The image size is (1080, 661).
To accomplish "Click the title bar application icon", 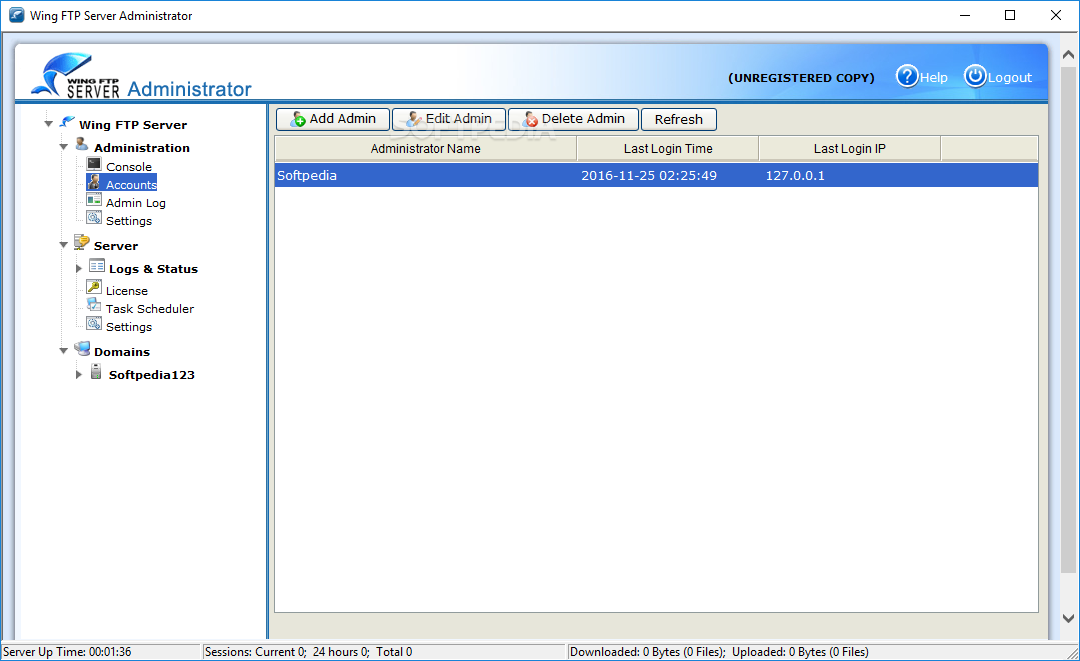I will point(17,15).
